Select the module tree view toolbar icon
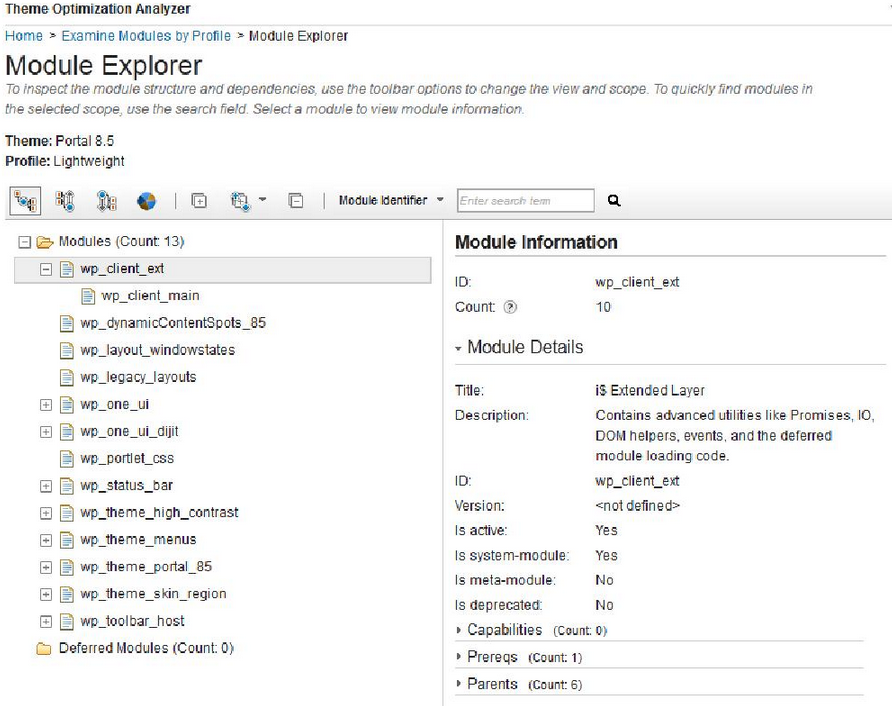The image size is (892, 706). tap(26, 201)
